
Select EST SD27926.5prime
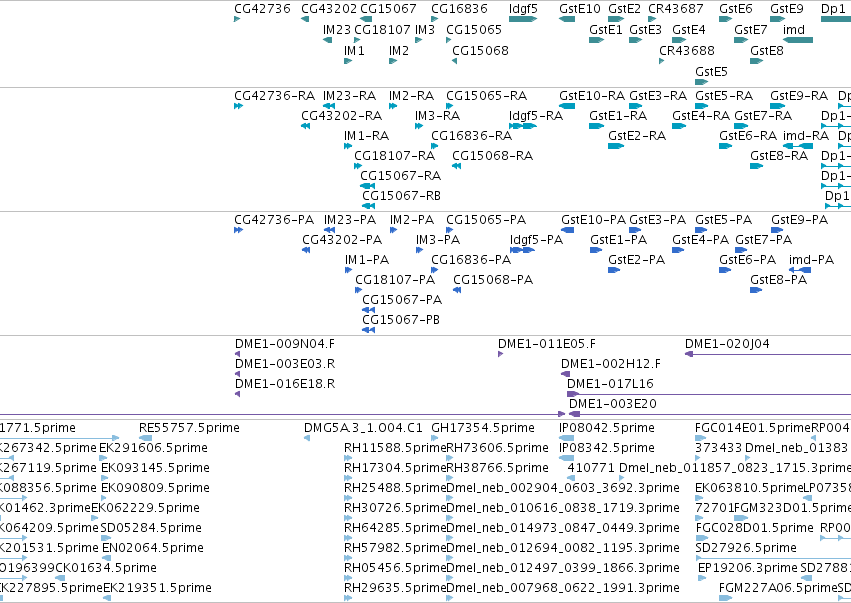[x=746, y=548]
